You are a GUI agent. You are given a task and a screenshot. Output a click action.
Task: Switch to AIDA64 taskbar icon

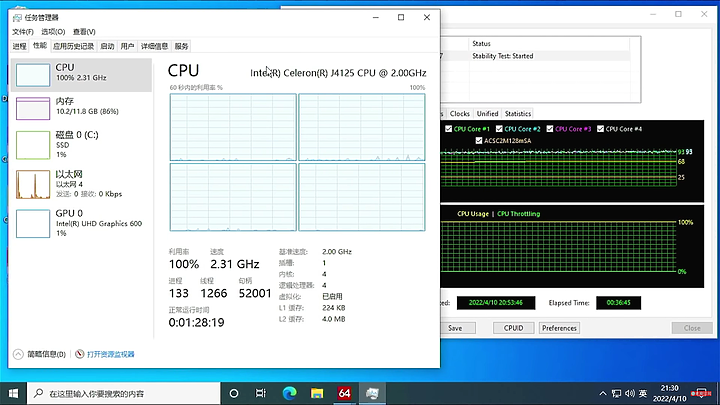pos(344,394)
